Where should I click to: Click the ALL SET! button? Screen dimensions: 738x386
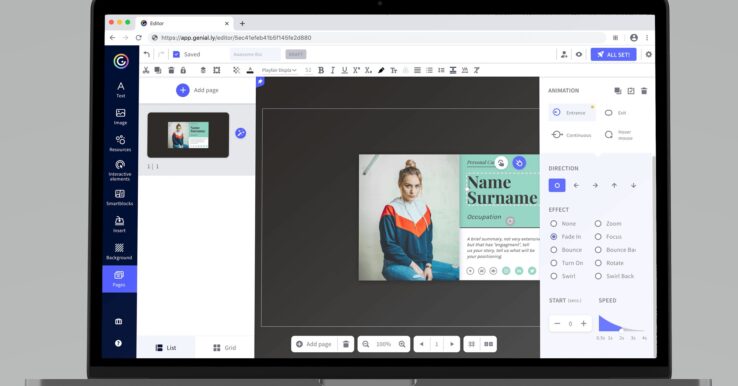click(614, 55)
